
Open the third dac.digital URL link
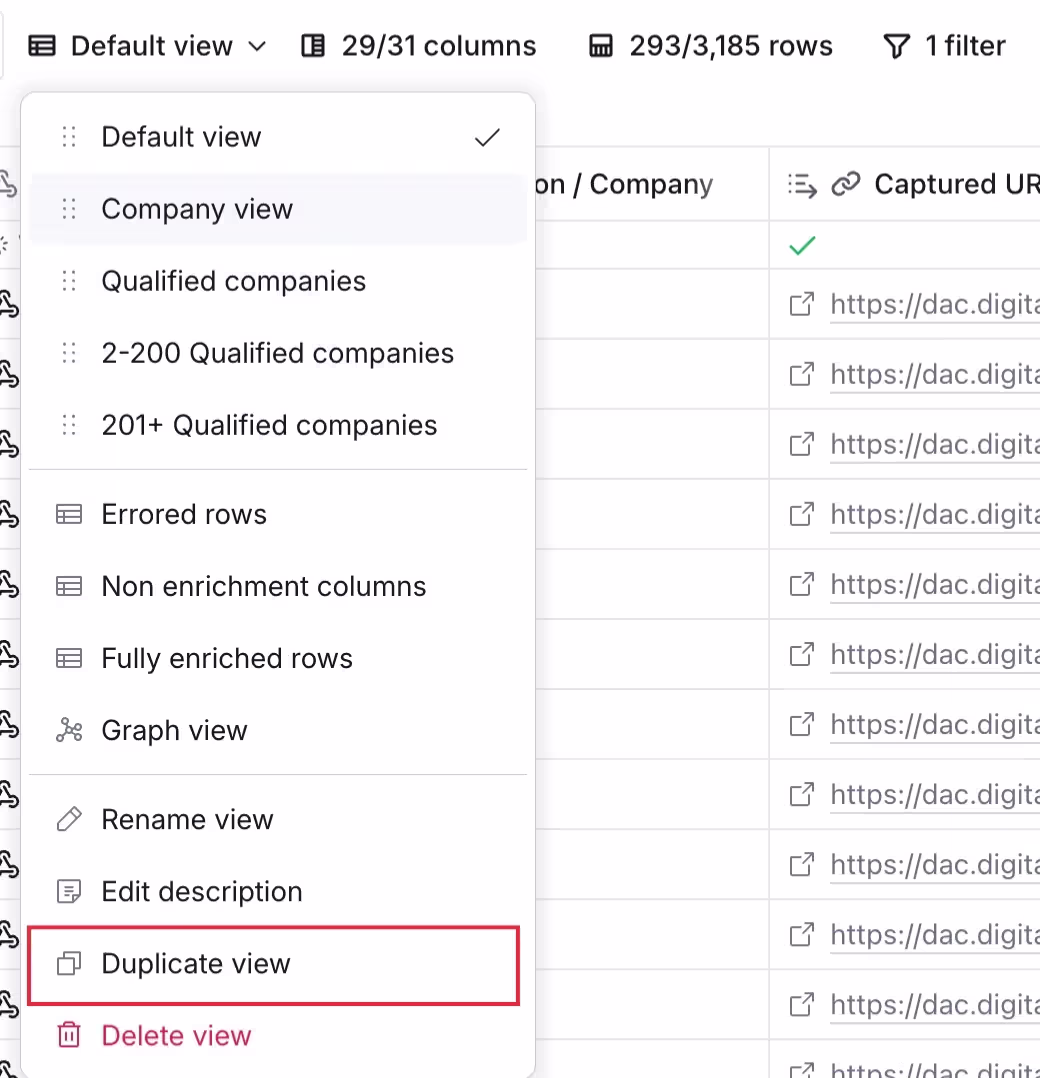[x=935, y=445]
